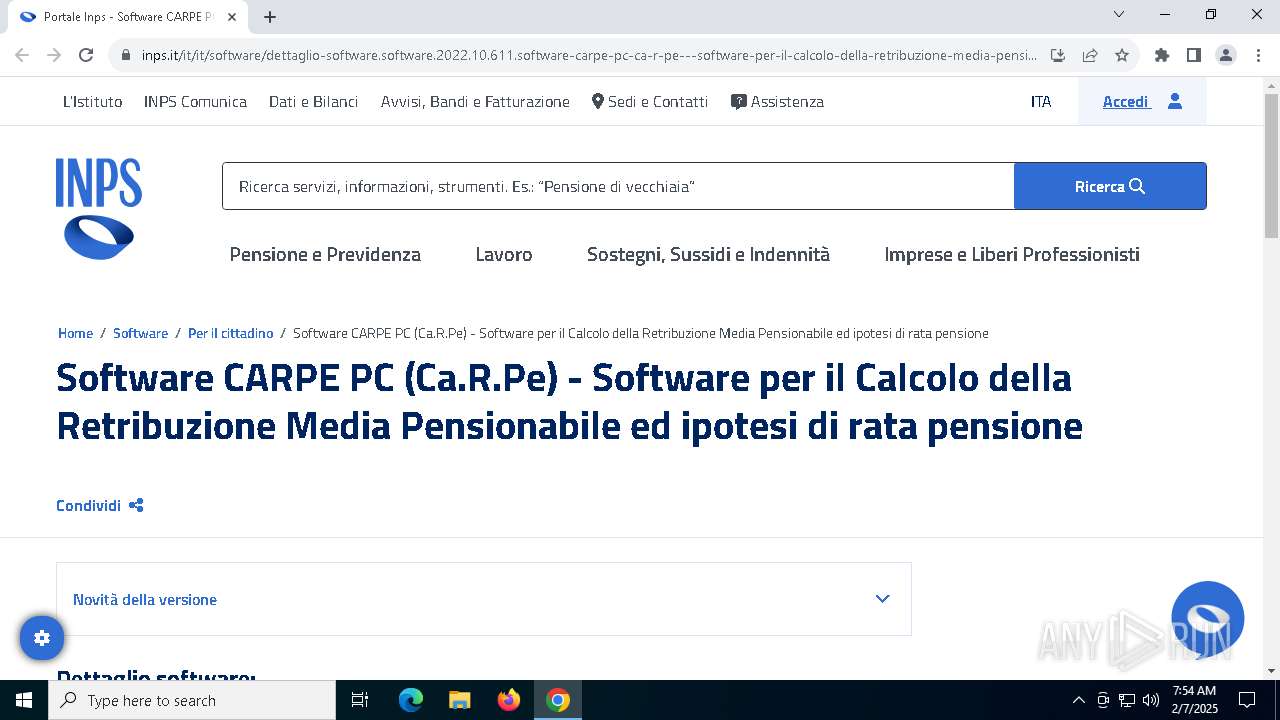Open the Chrome three-dot menu
1280x720 pixels.
pyautogui.click(x=1258, y=55)
